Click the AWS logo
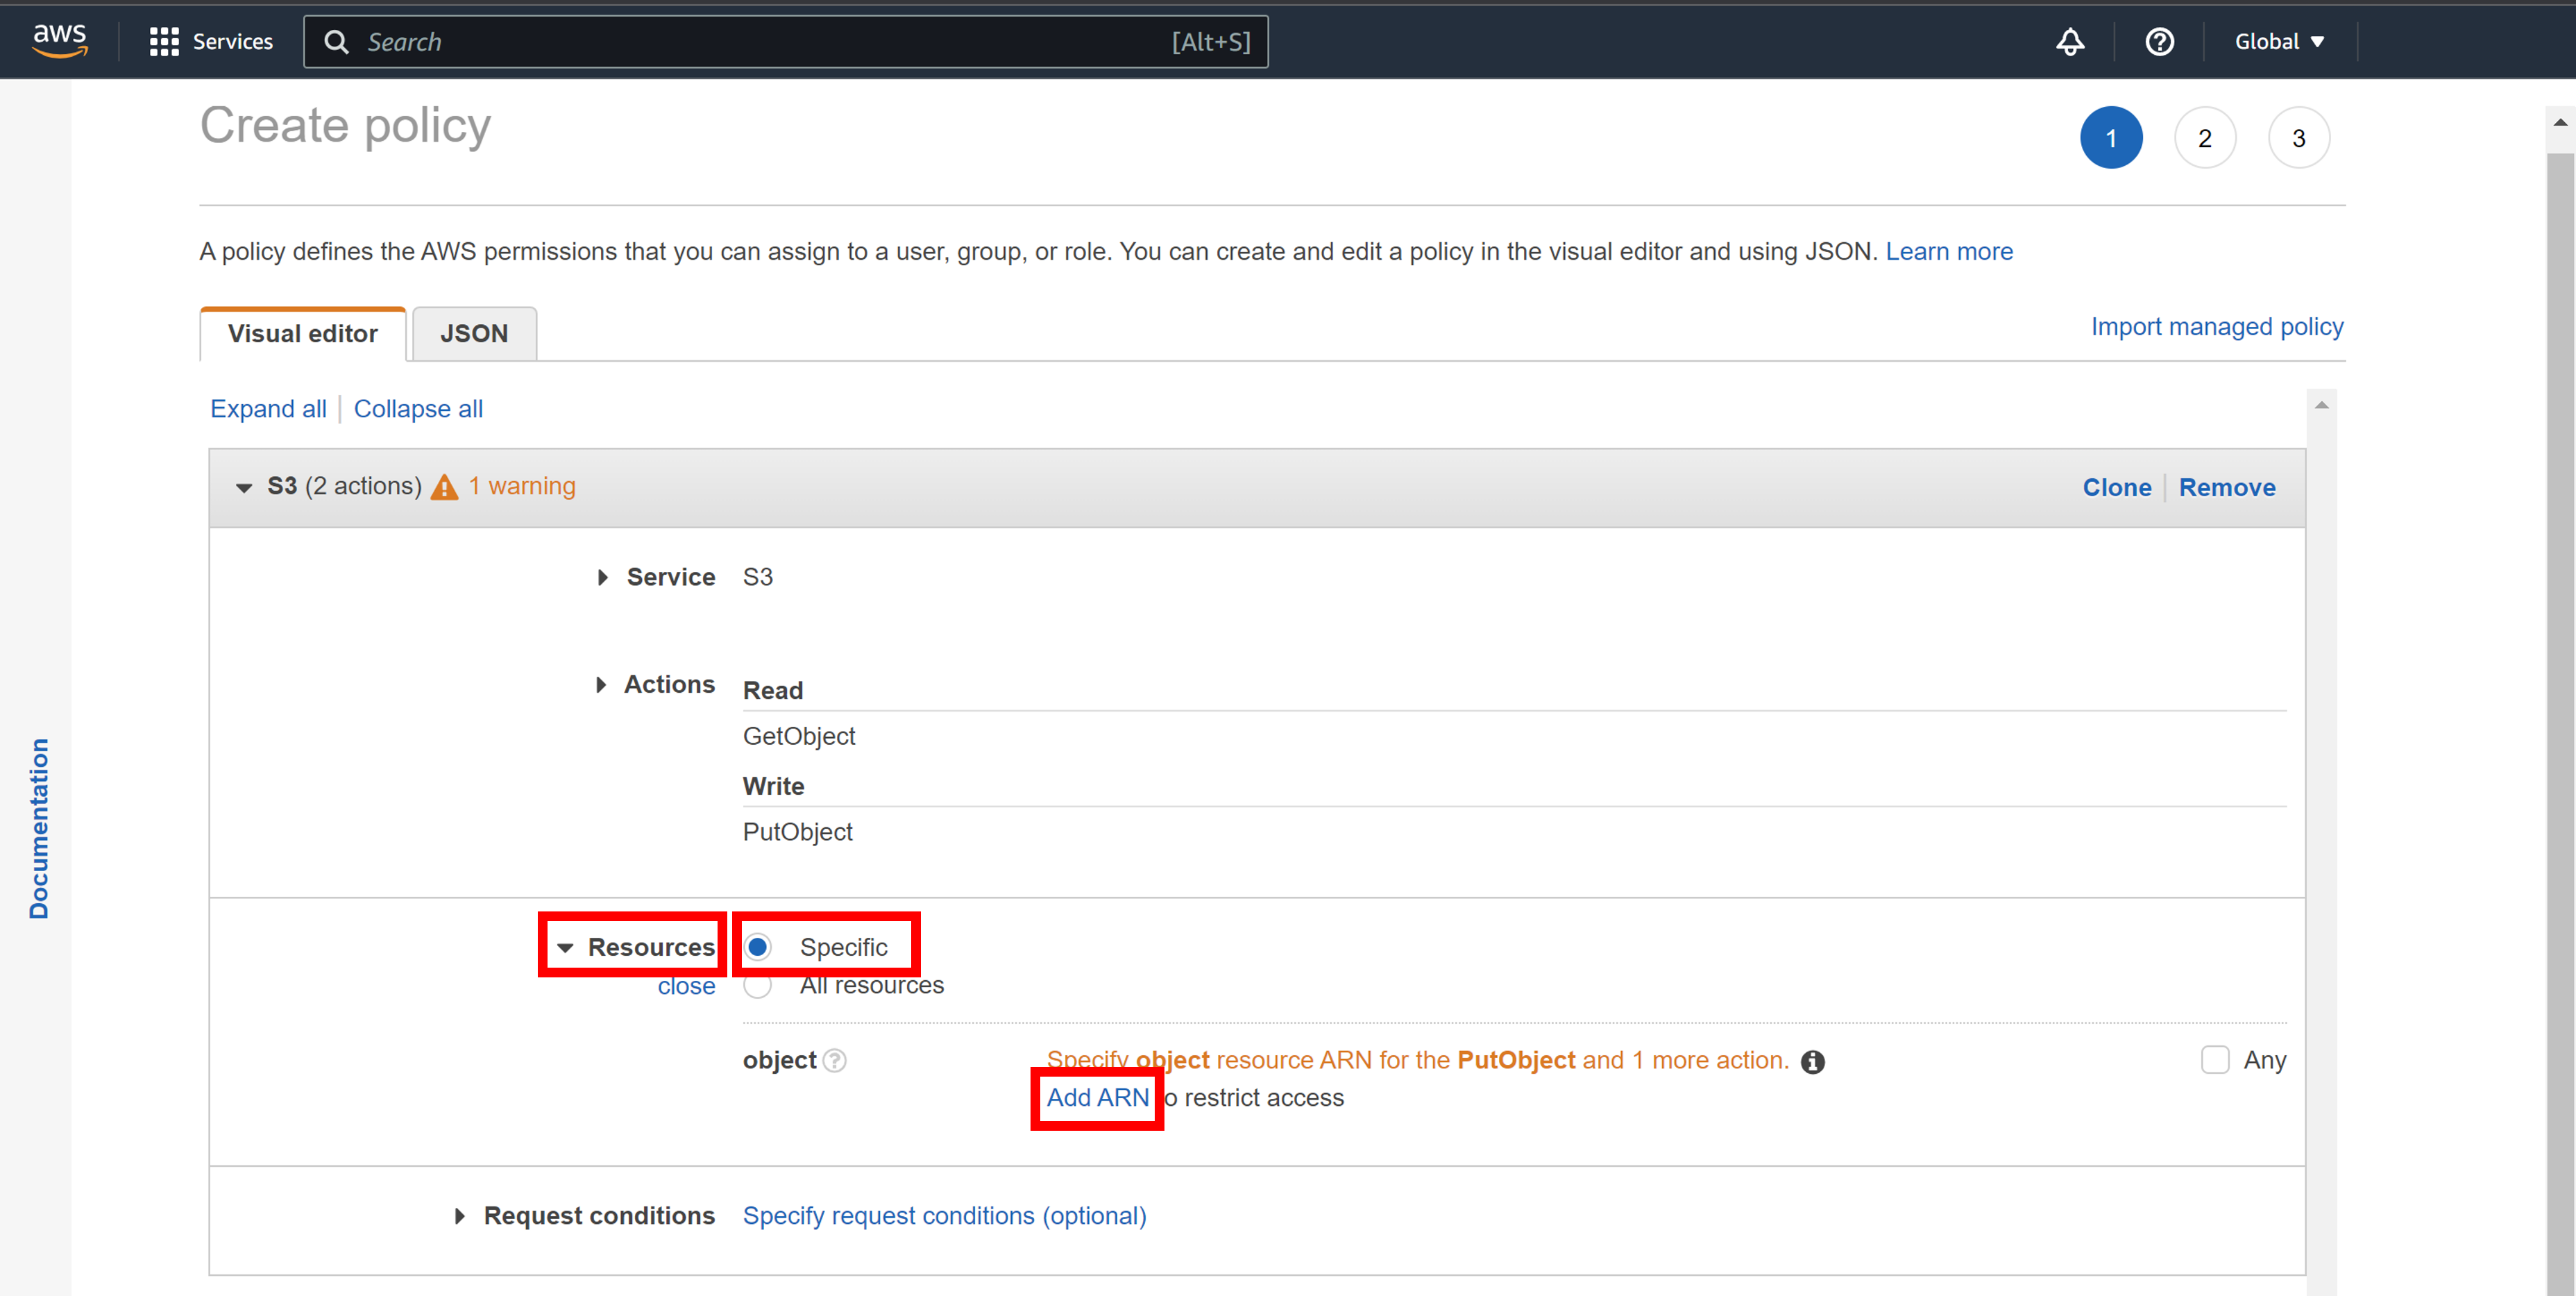This screenshot has height=1296, width=2576. click(59, 39)
